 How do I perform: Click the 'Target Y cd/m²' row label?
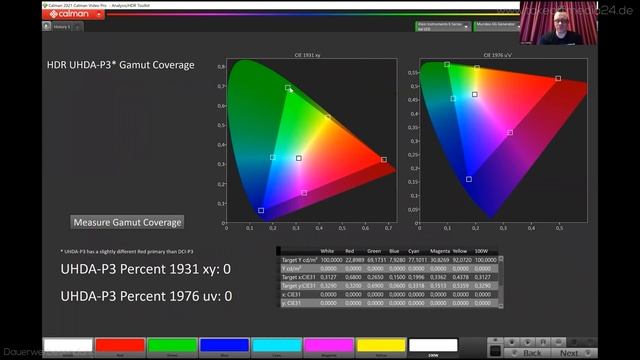(299, 260)
